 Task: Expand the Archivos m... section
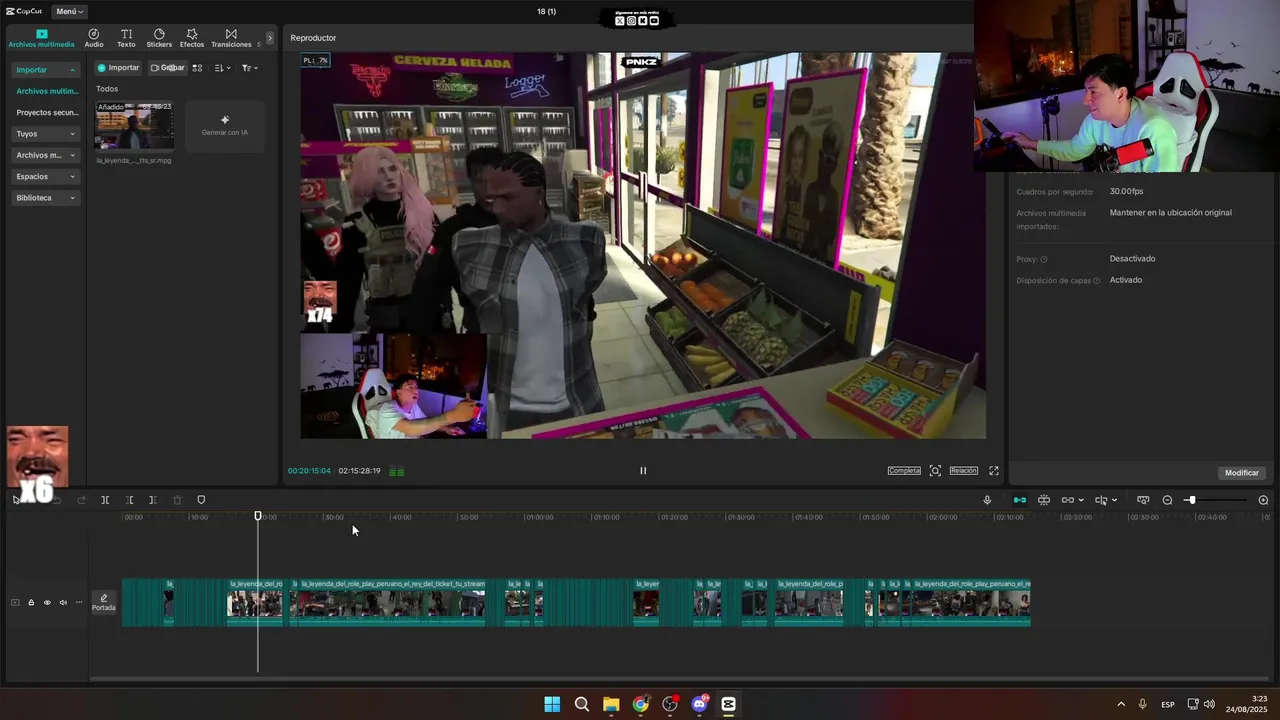pos(46,155)
